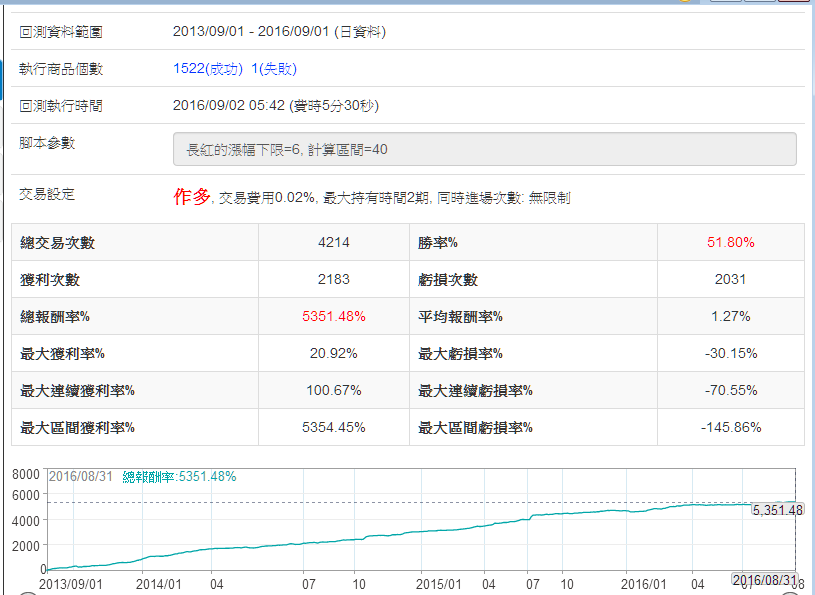815x595 pixels.
Task: Click the 腳本參數 script parameters field
Action: tap(484, 150)
